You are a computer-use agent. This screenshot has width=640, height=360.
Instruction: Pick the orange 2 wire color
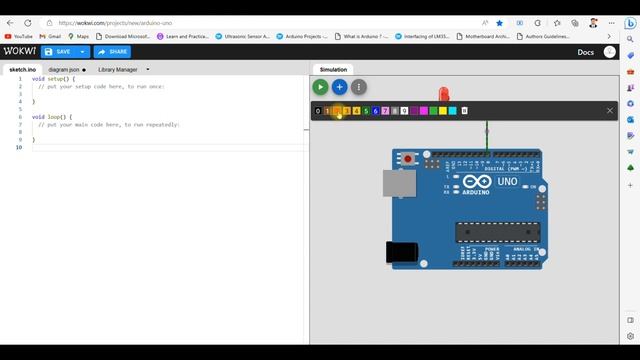tap(337, 111)
